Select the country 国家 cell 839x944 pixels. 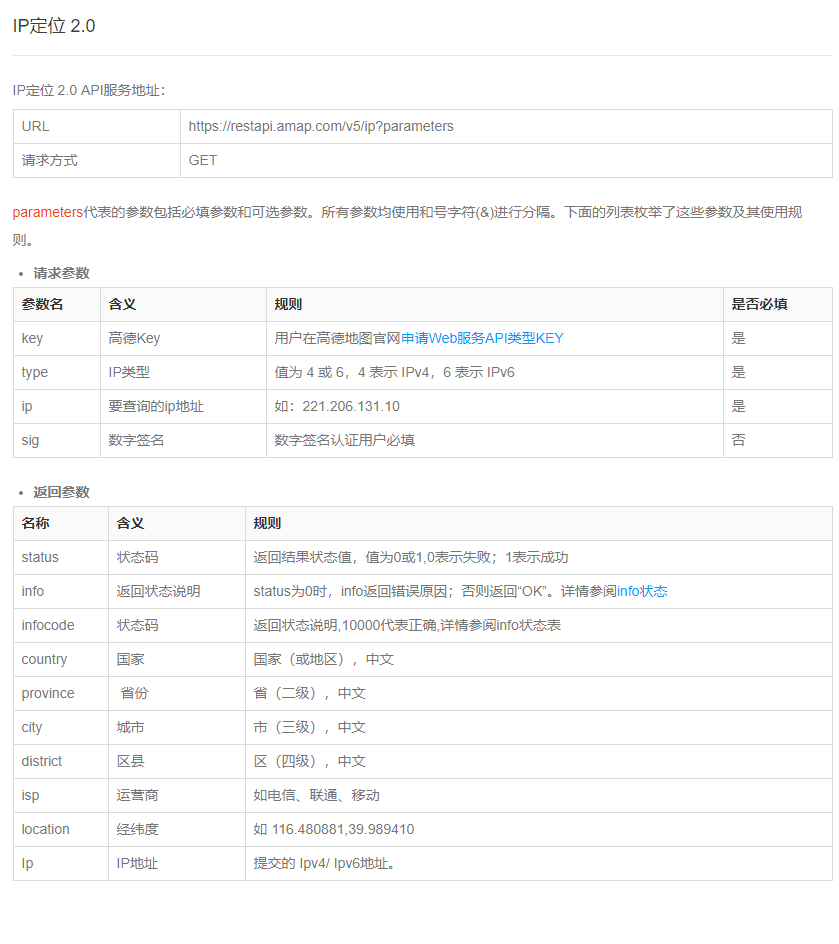[x=134, y=659]
